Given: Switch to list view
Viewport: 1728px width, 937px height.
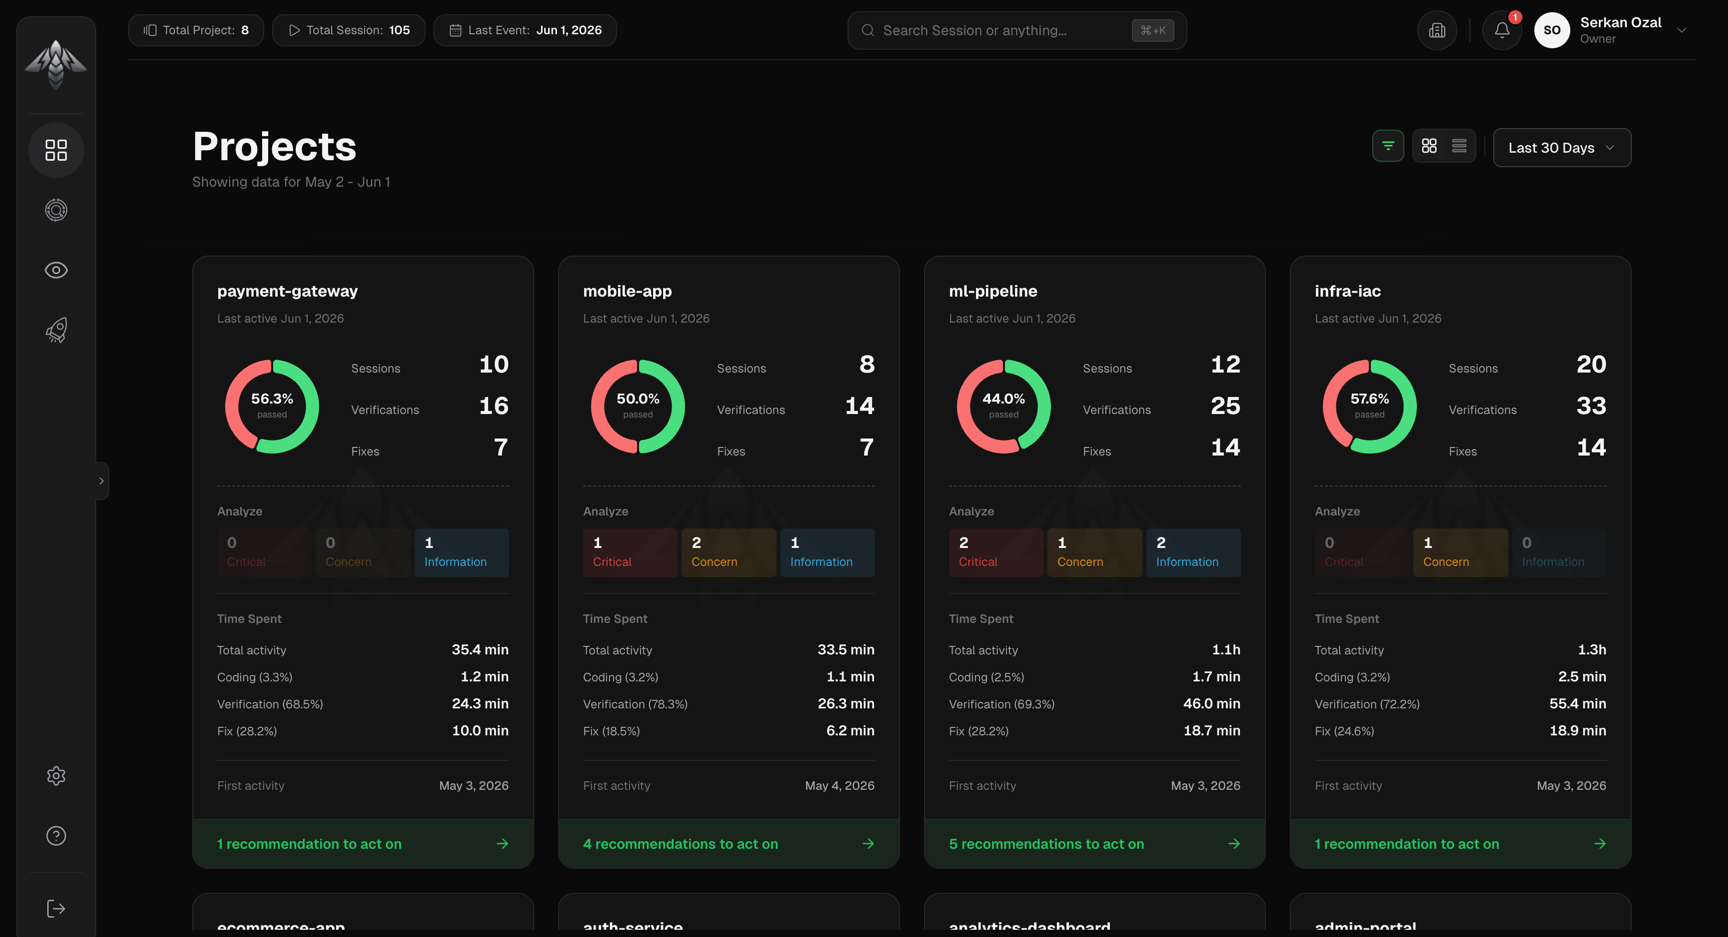Looking at the screenshot, I should tap(1459, 146).
